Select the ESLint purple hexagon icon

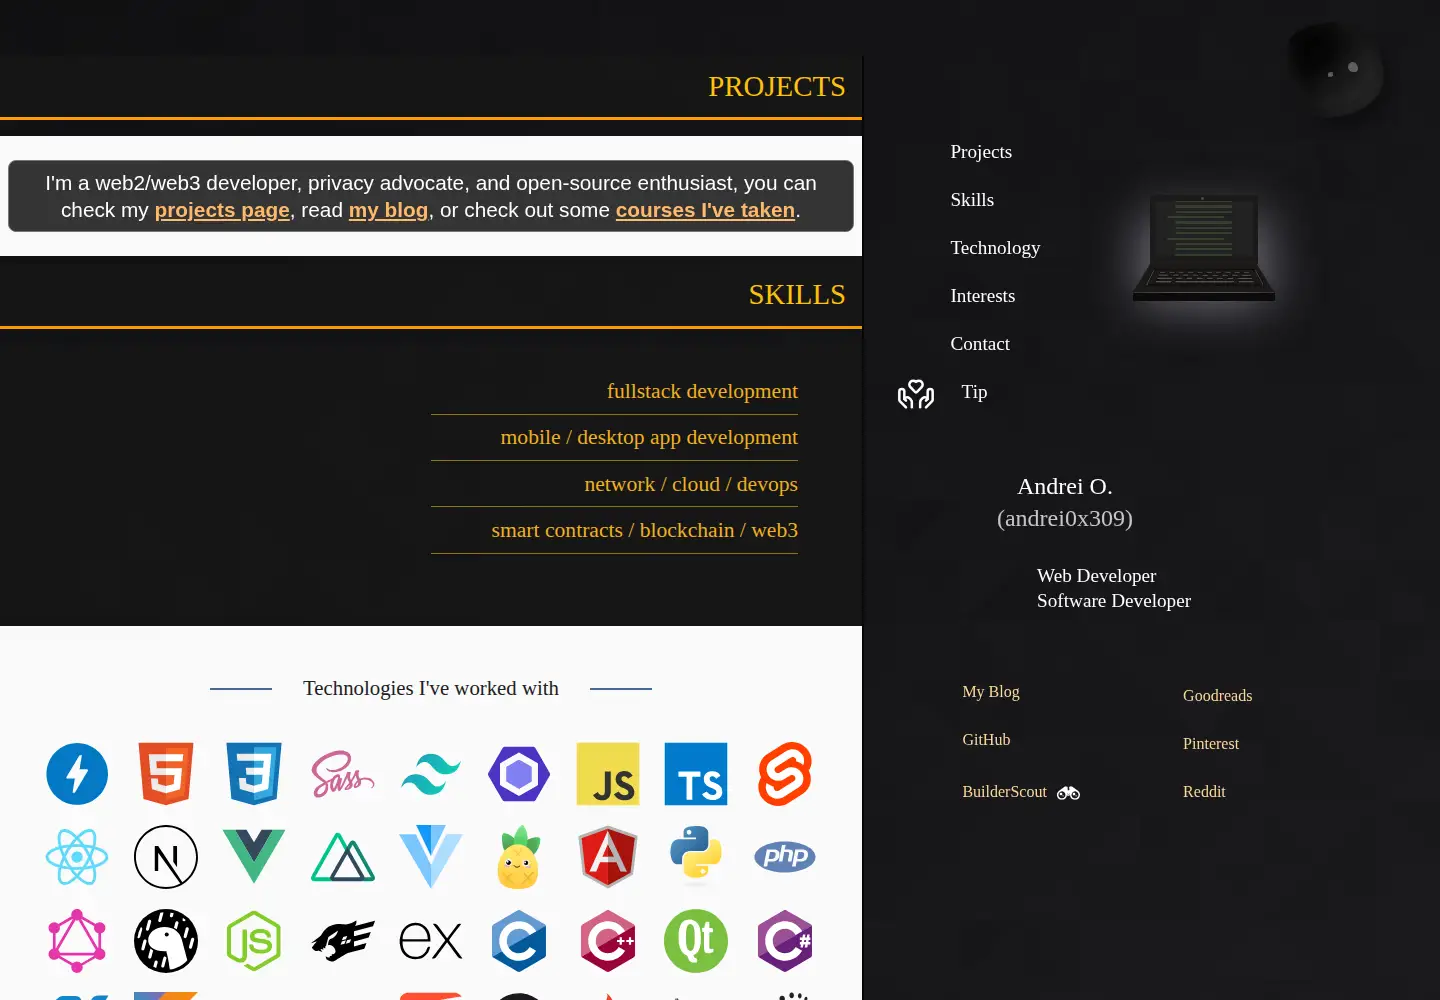point(519,774)
